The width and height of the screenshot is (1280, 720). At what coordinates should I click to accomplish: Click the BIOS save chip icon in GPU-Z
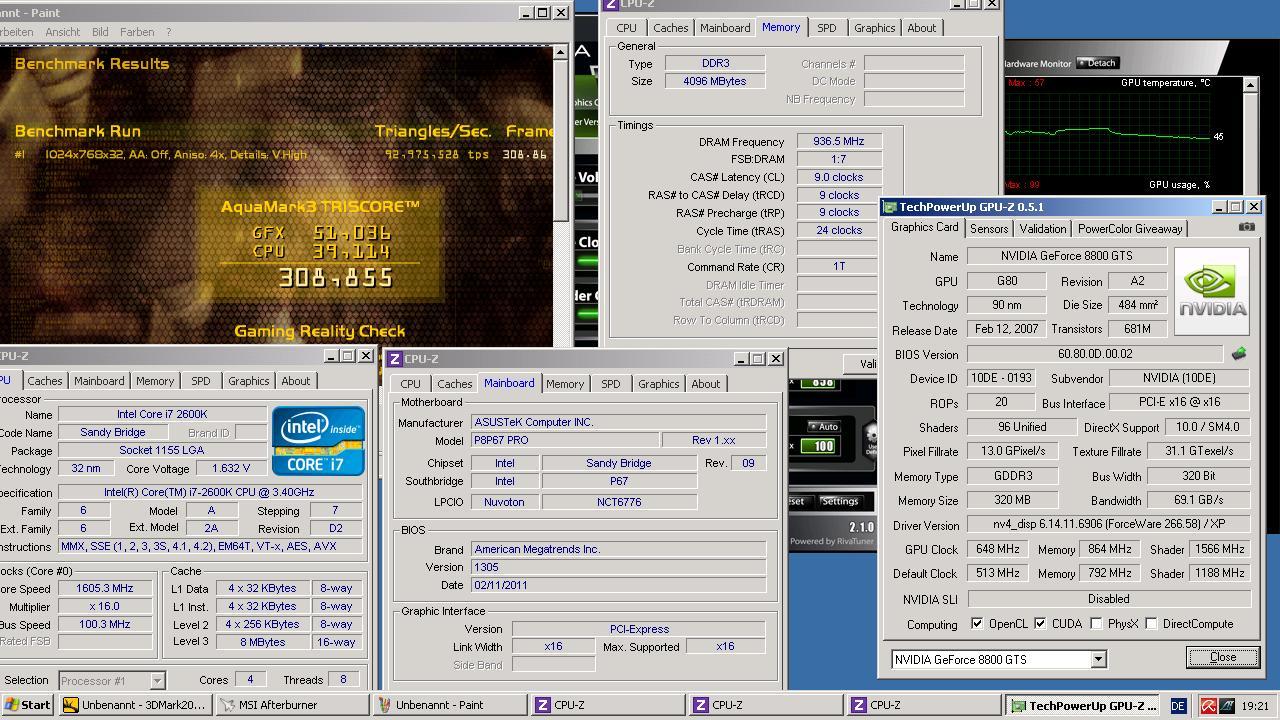tap(1238, 354)
